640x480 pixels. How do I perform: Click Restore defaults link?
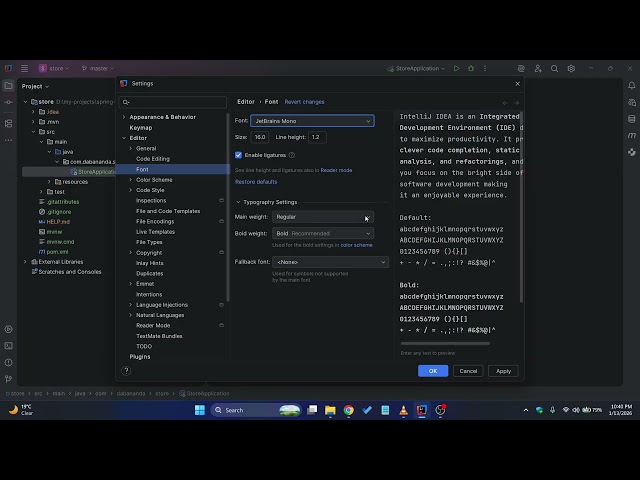(x=256, y=182)
